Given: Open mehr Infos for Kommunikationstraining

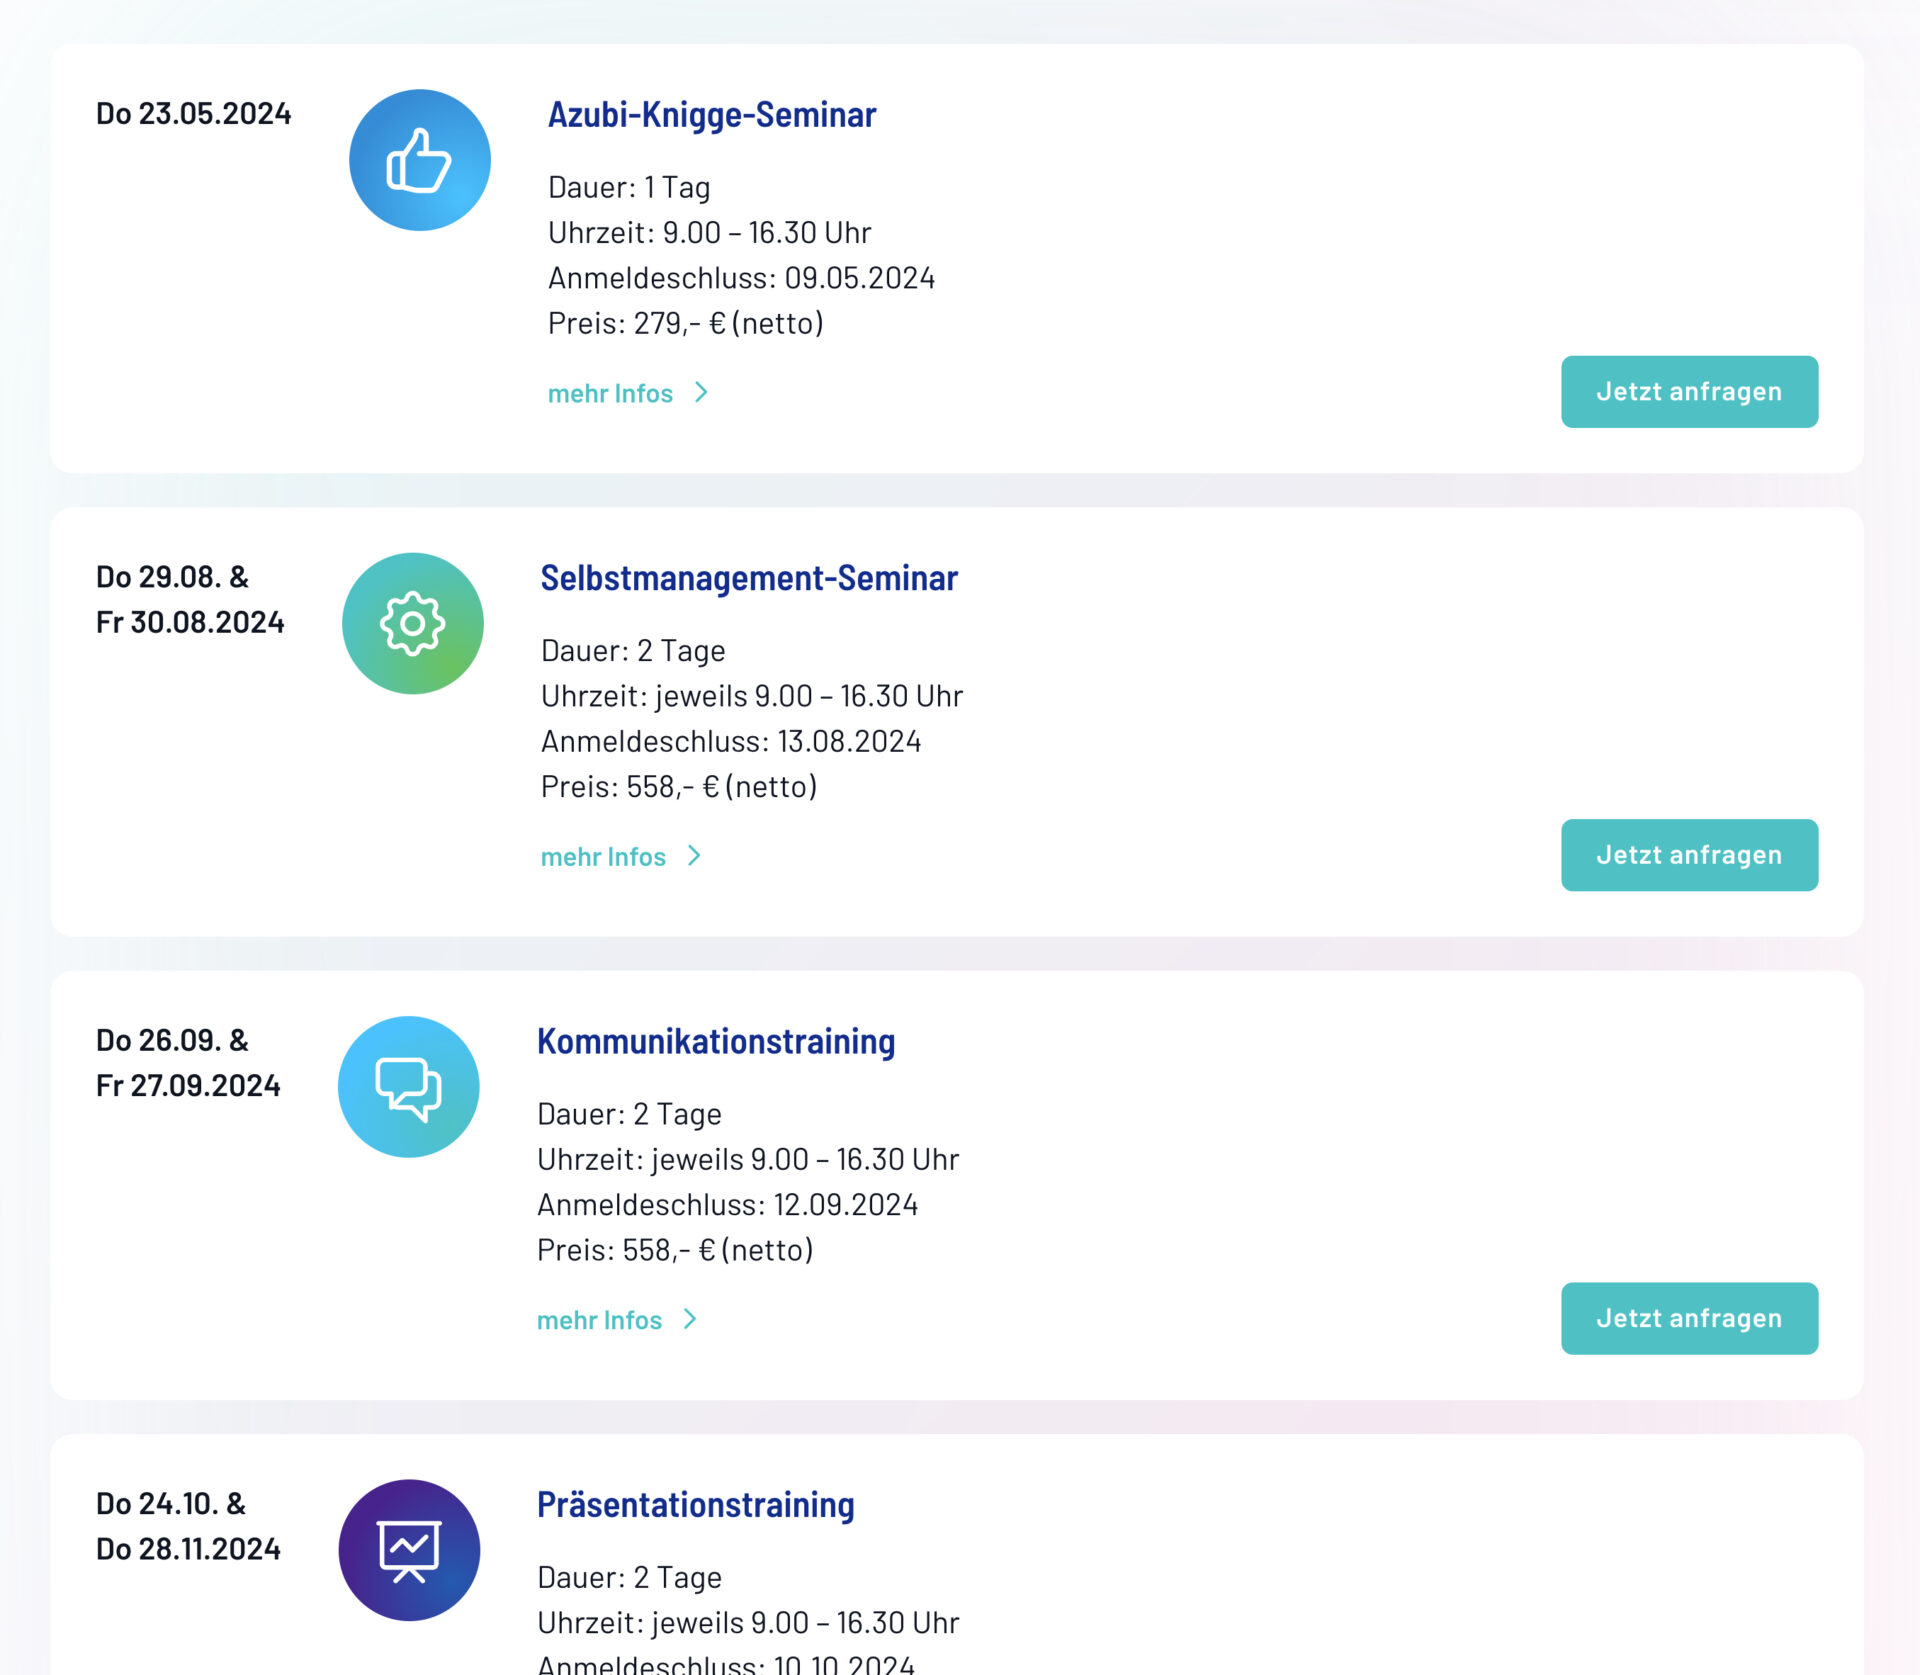Looking at the screenshot, I should (x=599, y=1320).
